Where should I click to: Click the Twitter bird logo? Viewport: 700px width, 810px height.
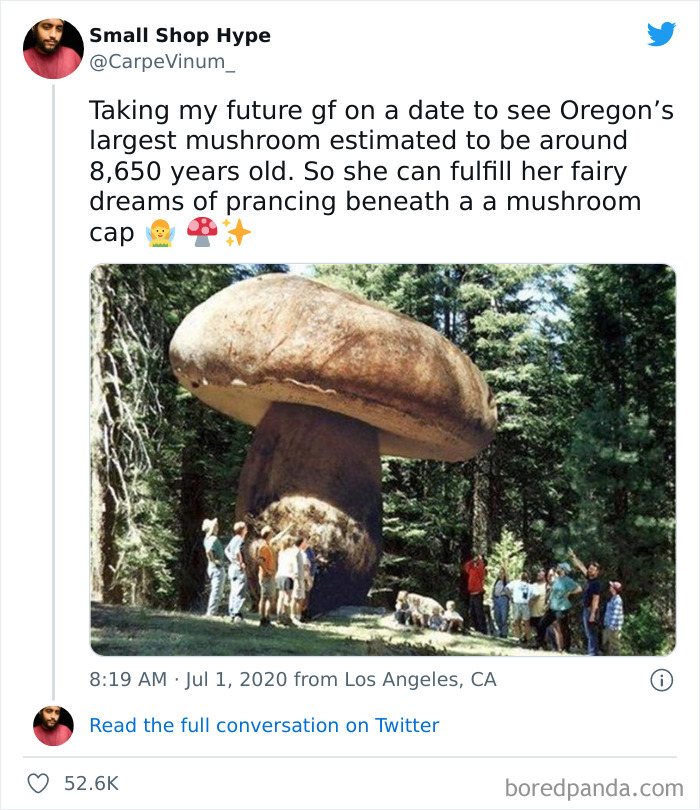[x=660, y=34]
